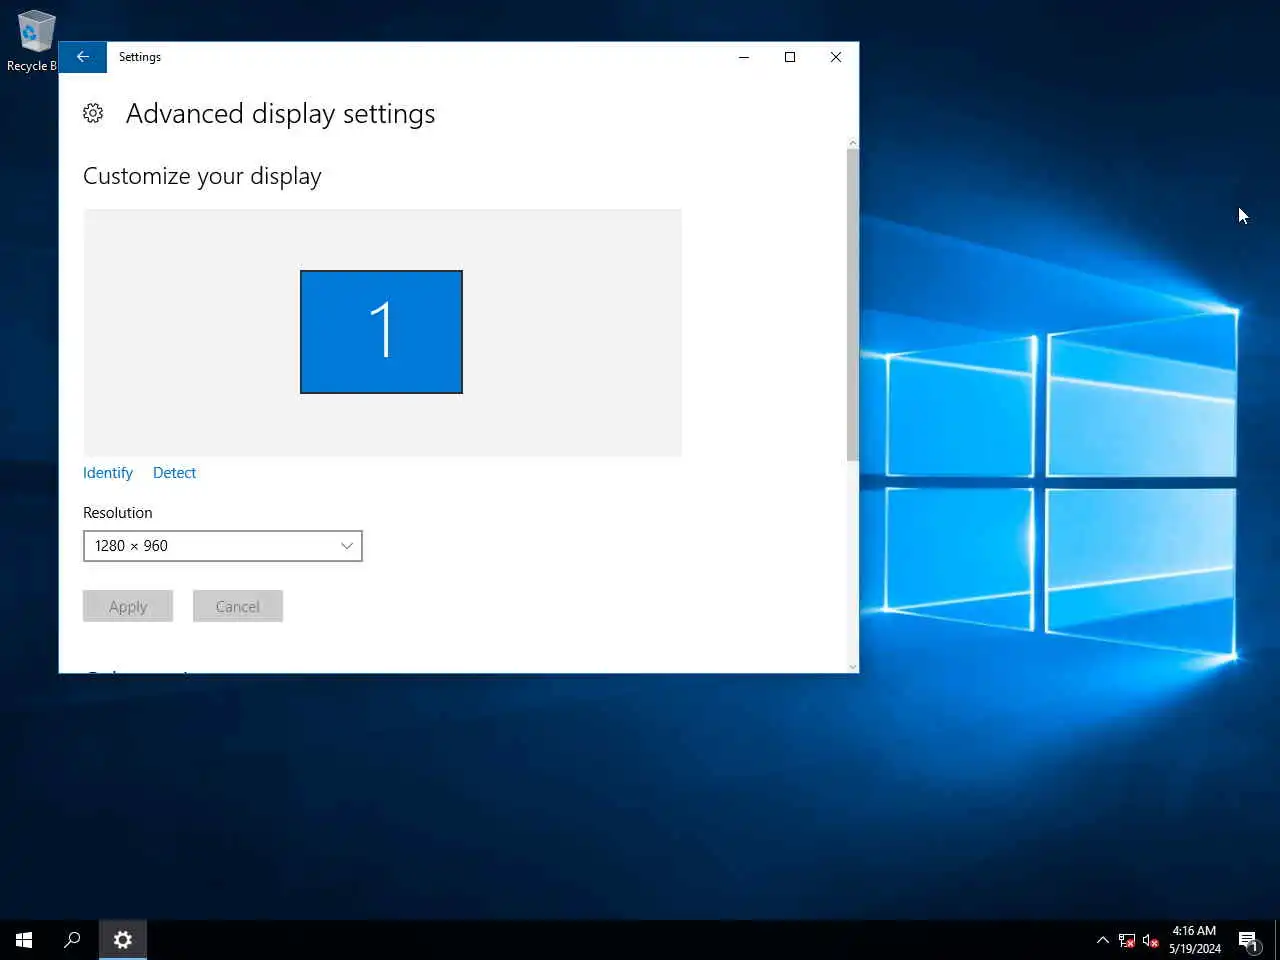Click the scrollbar up arrow in Settings

(852, 143)
